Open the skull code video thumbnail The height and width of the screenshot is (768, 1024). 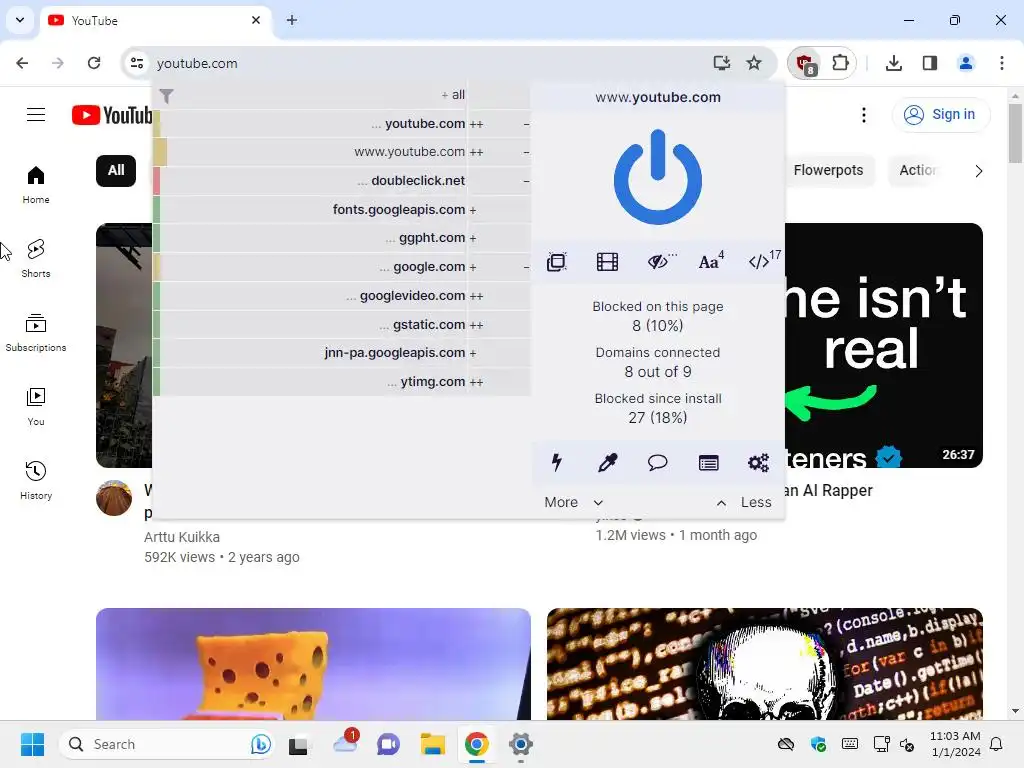tap(765, 664)
